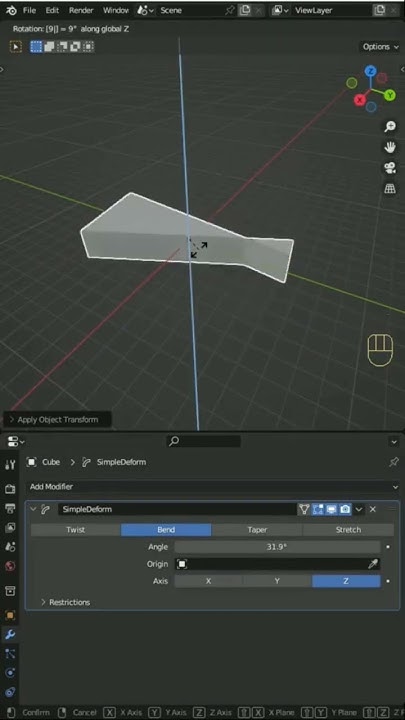
Task: Click the Blender logo icon
Action: (9, 10)
